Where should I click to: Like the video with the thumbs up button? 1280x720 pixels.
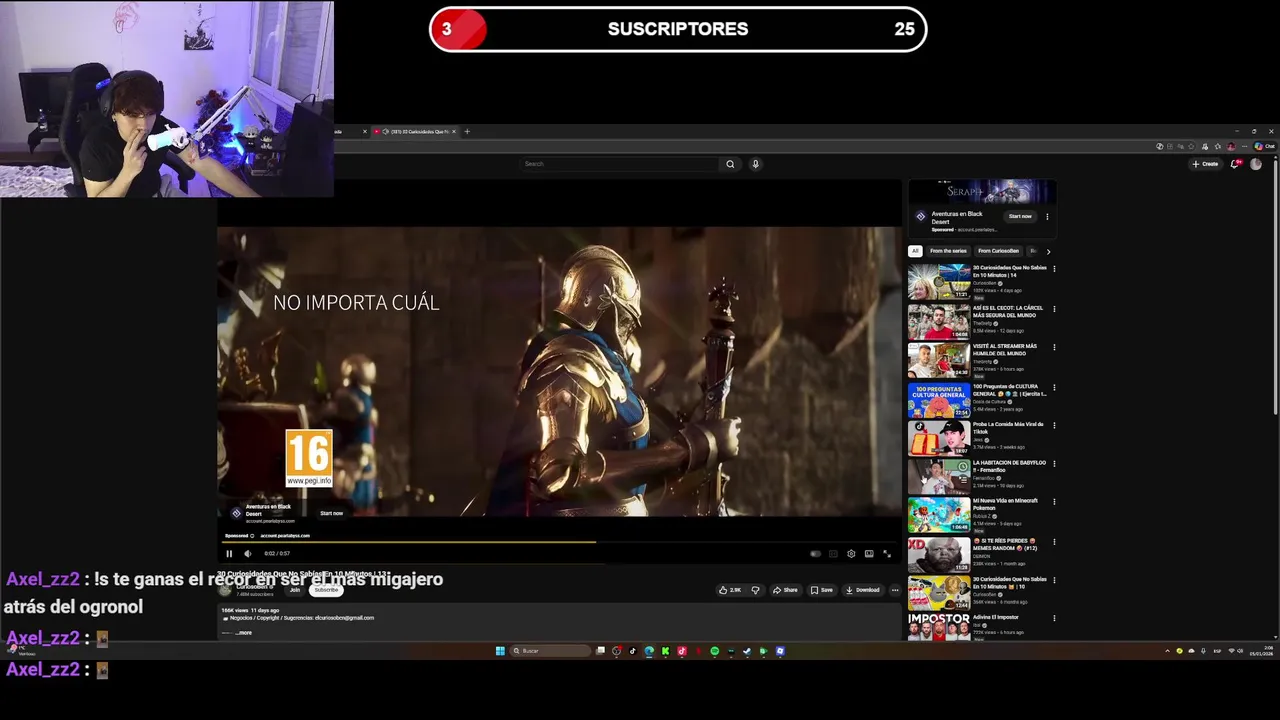click(x=730, y=590)
